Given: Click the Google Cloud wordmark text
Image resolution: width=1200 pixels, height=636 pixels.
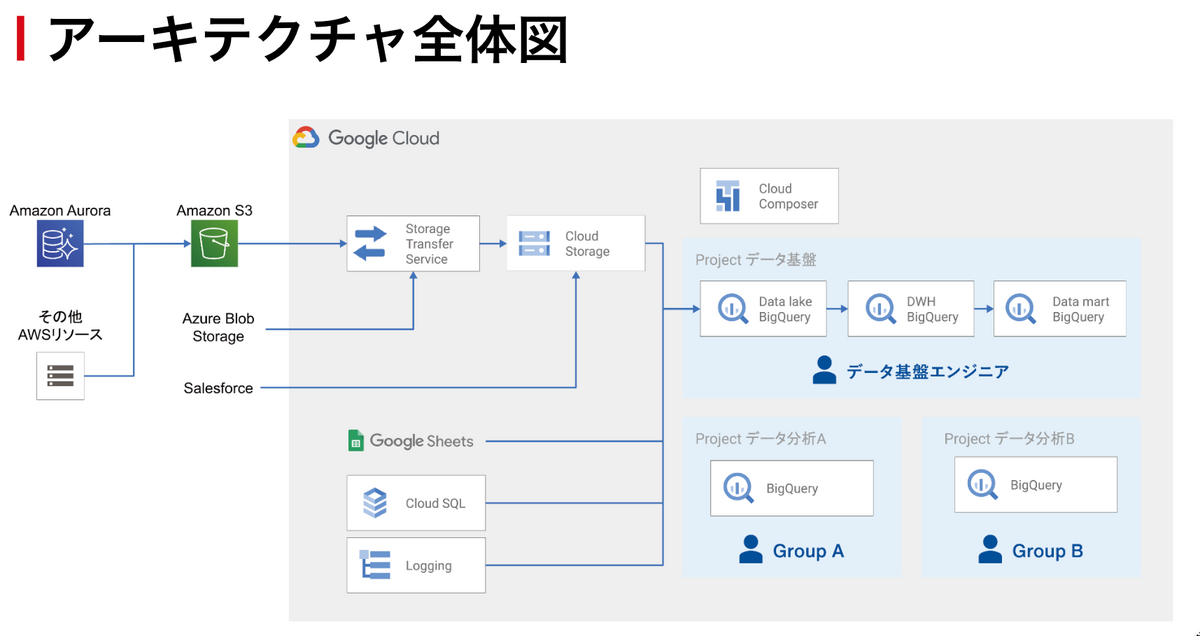Looking at the screenshot, I should pyautogui.click(x=383, y=138).
